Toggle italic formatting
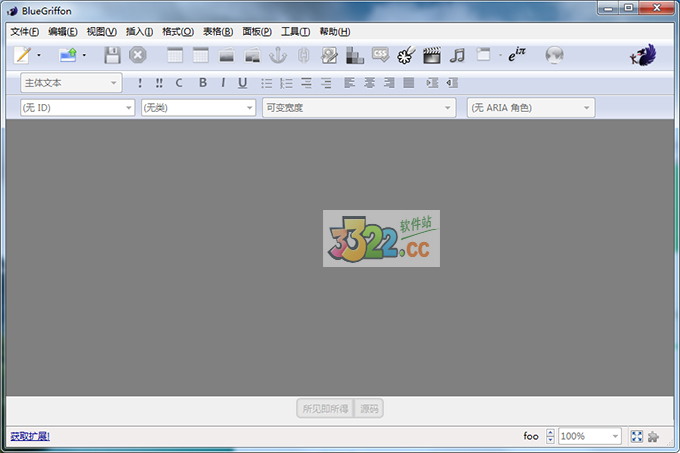Image resolution: width=680 pixels, height=453 pixels. 222,83
